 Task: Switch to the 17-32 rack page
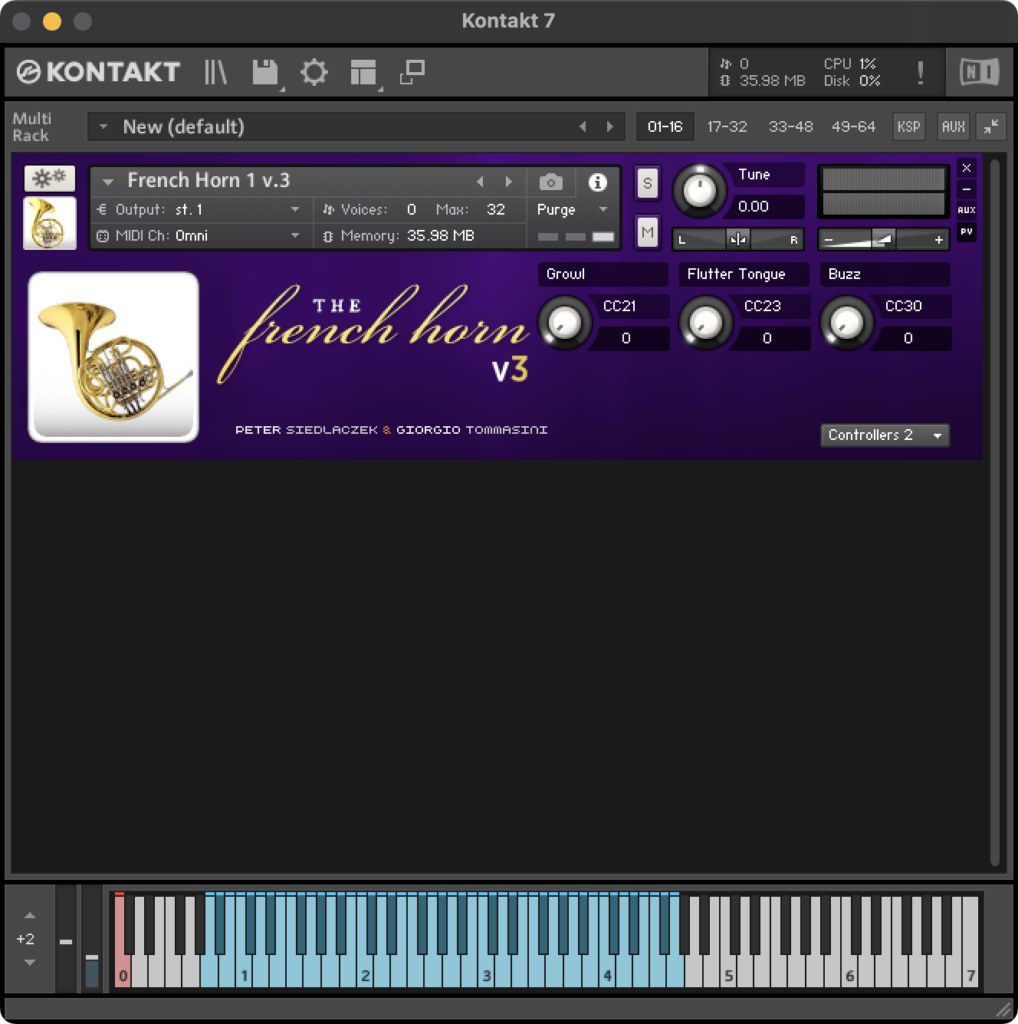tap(727, 127)
